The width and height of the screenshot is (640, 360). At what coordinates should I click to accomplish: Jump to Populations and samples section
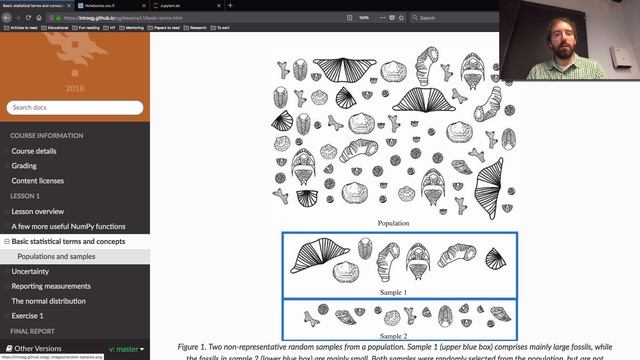[x=56, y=256]
